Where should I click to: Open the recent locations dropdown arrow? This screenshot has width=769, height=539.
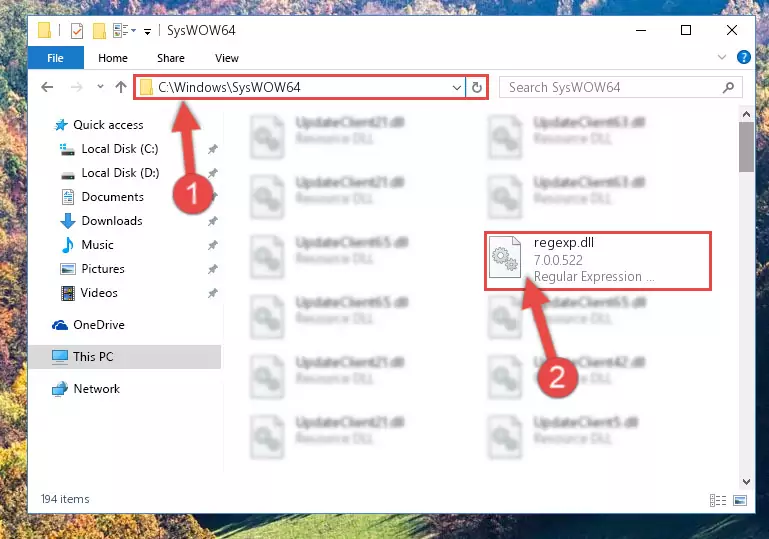pos(100,87)
